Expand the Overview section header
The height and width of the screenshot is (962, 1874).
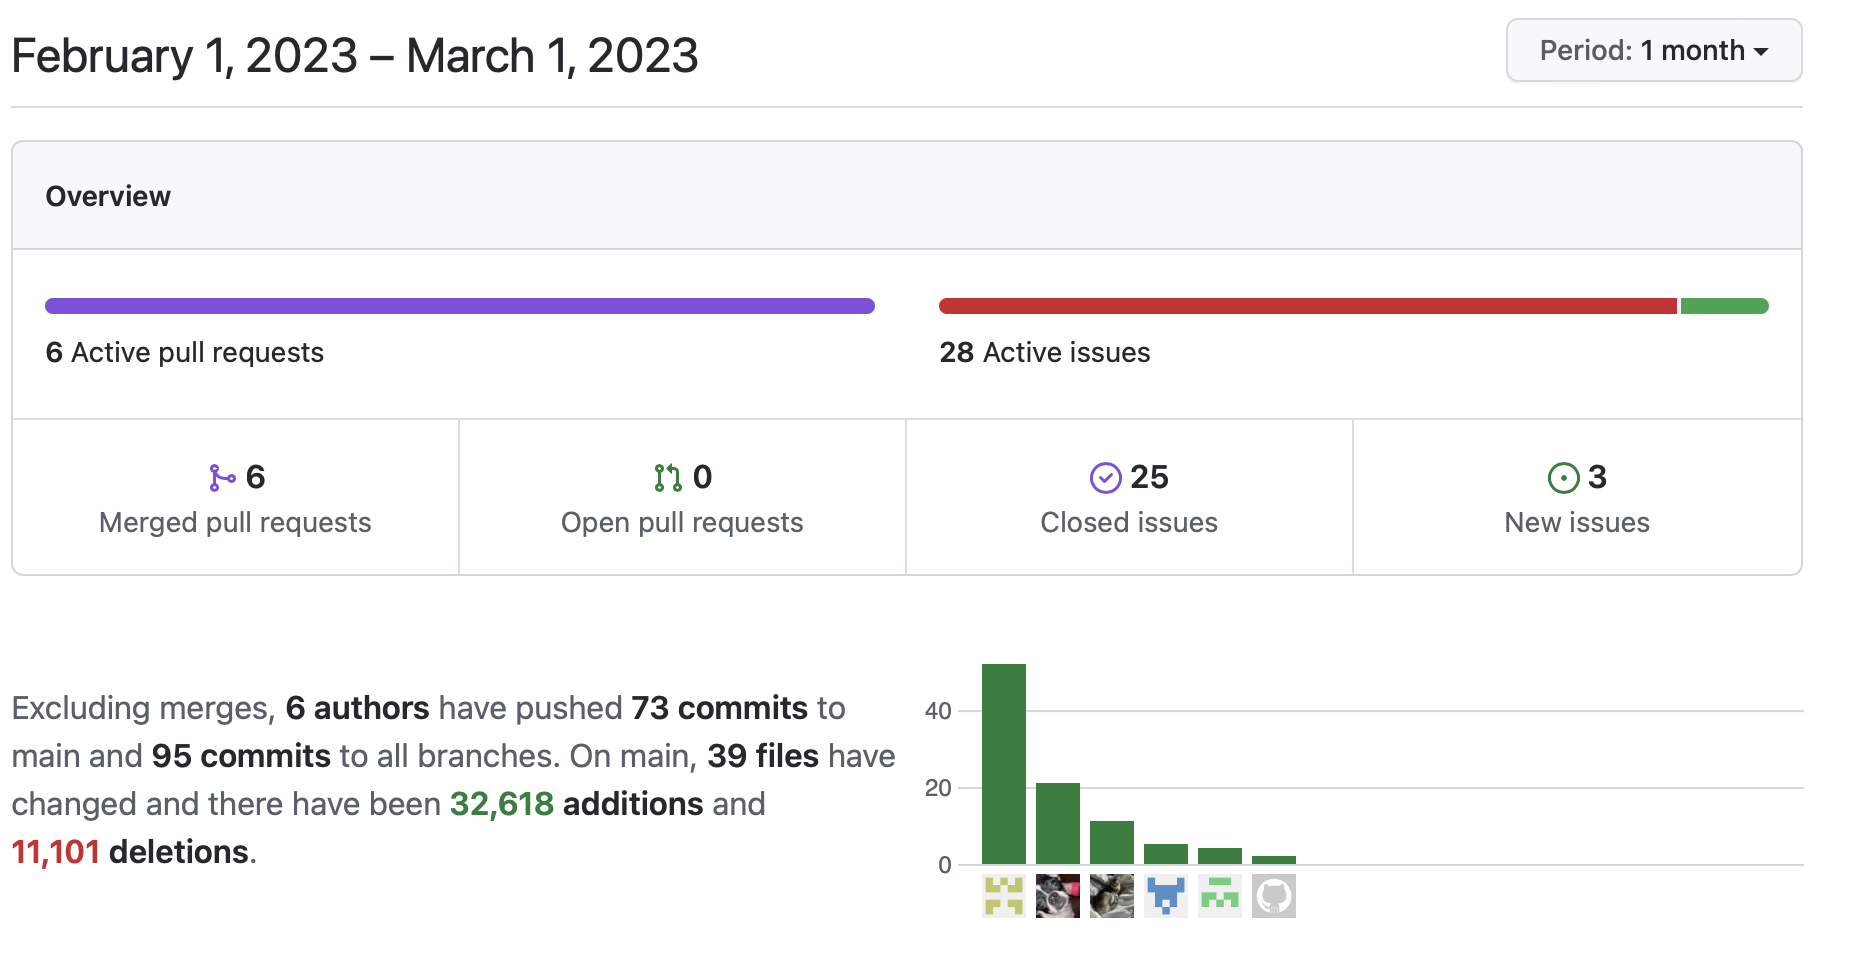[107, 196]
